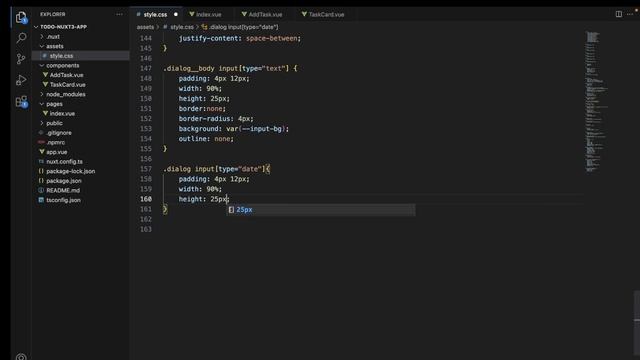Open app.vue from the file tree
Image resolution: width=640 pixels, height=360 pixels.
(57, 152)
